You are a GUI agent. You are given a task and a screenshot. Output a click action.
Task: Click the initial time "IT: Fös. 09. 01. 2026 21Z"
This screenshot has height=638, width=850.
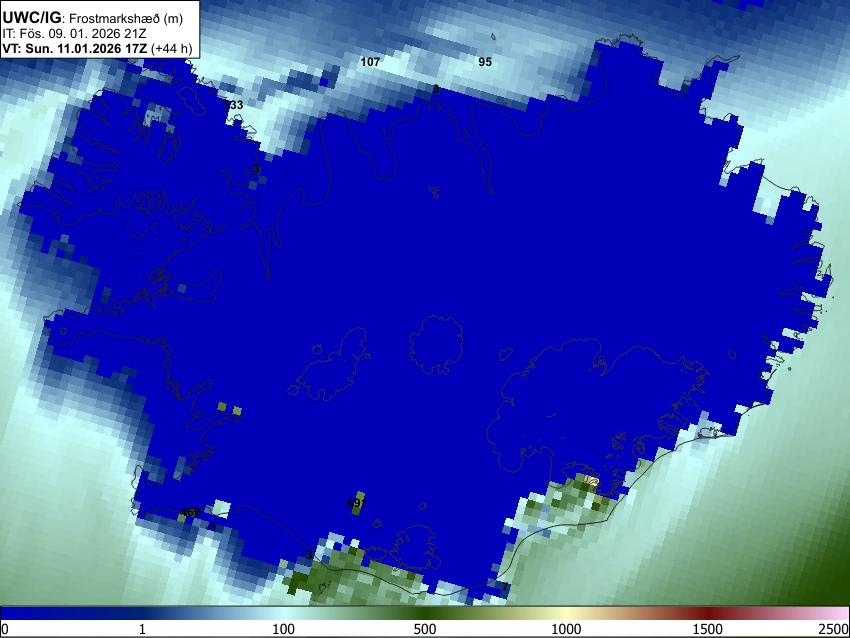click(74, 34)
